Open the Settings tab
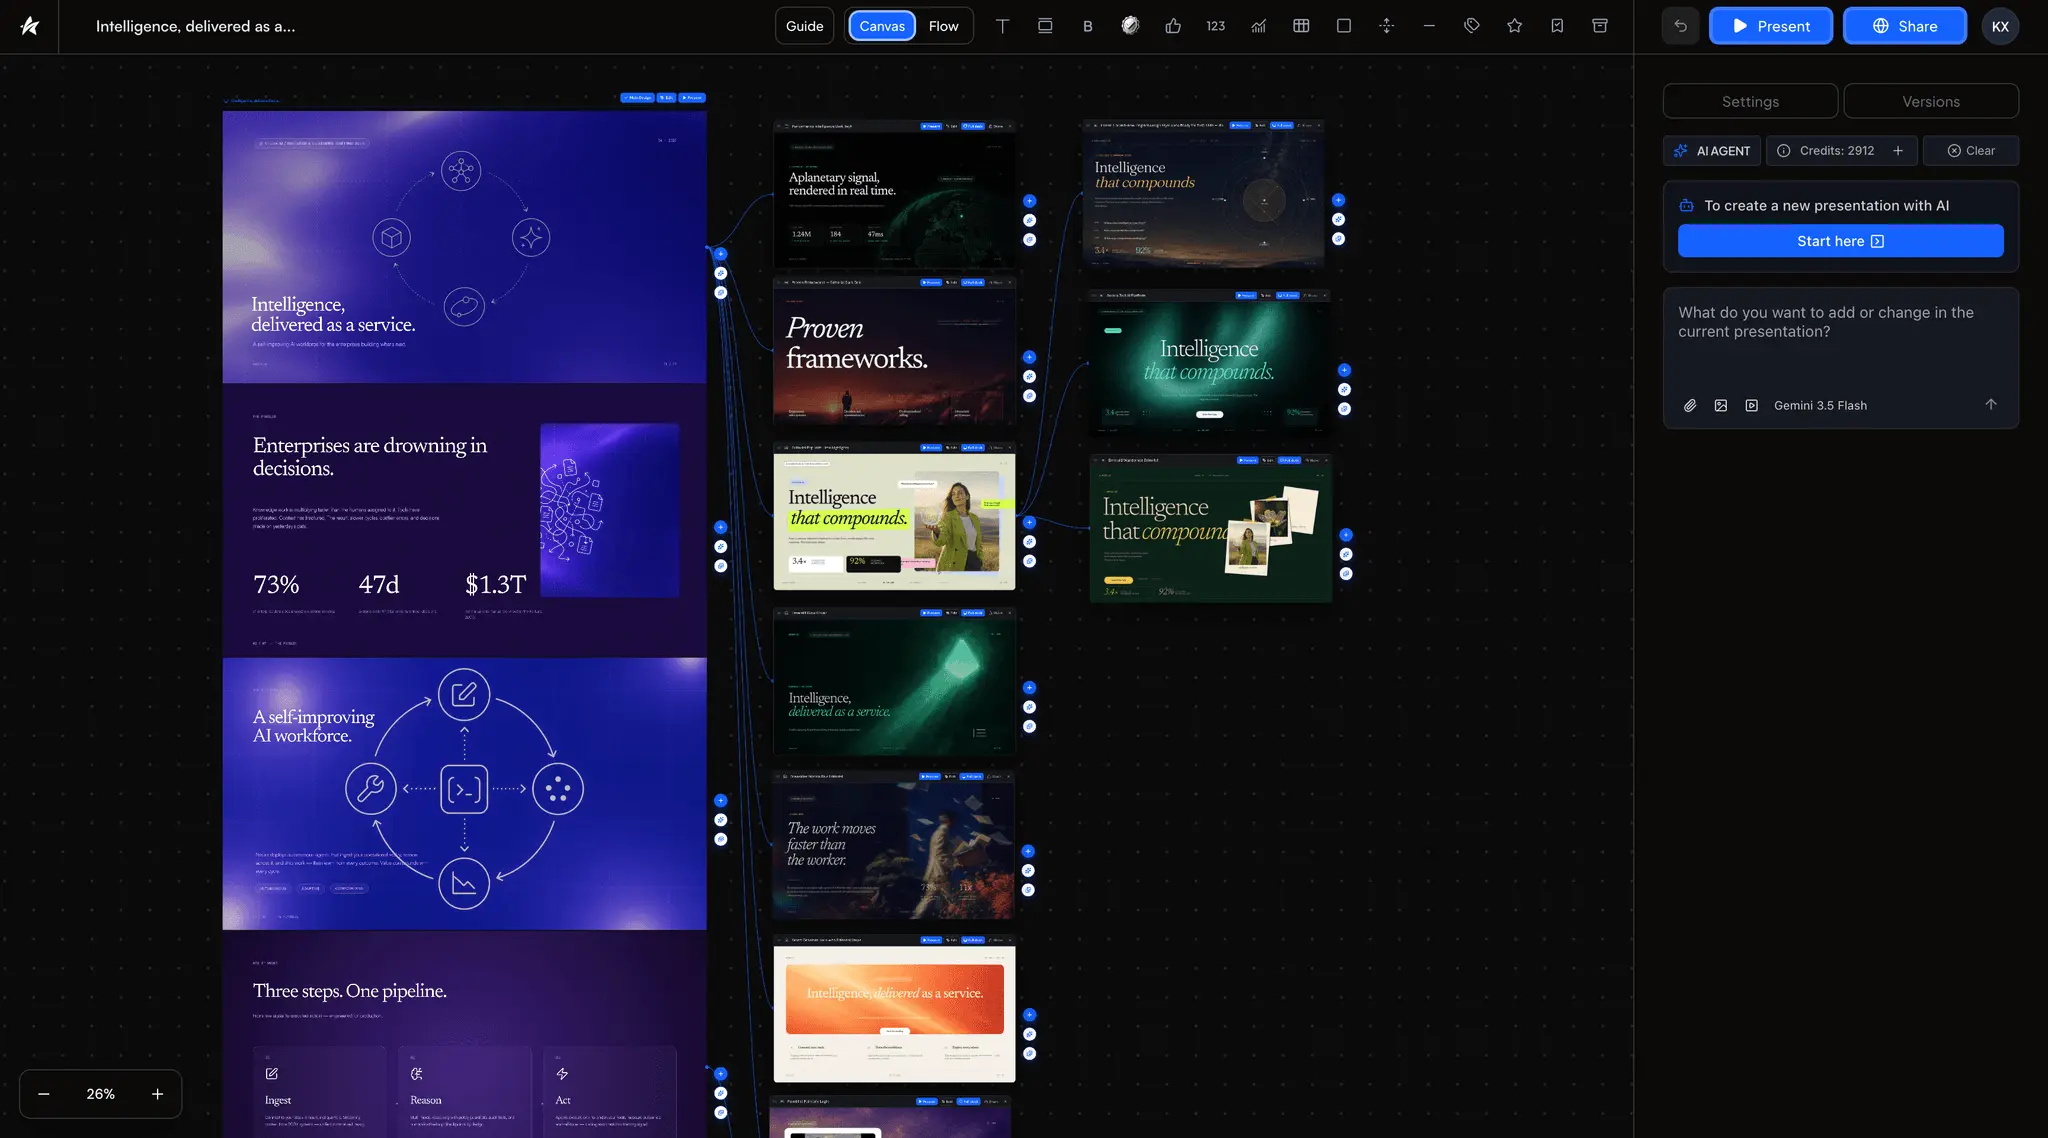This screenshot has width=2048, height=1138. point(1750,101)
